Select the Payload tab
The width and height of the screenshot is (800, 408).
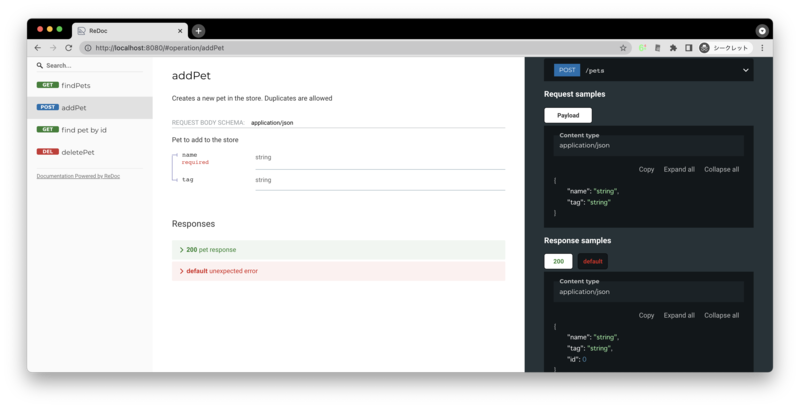[568, 115]
